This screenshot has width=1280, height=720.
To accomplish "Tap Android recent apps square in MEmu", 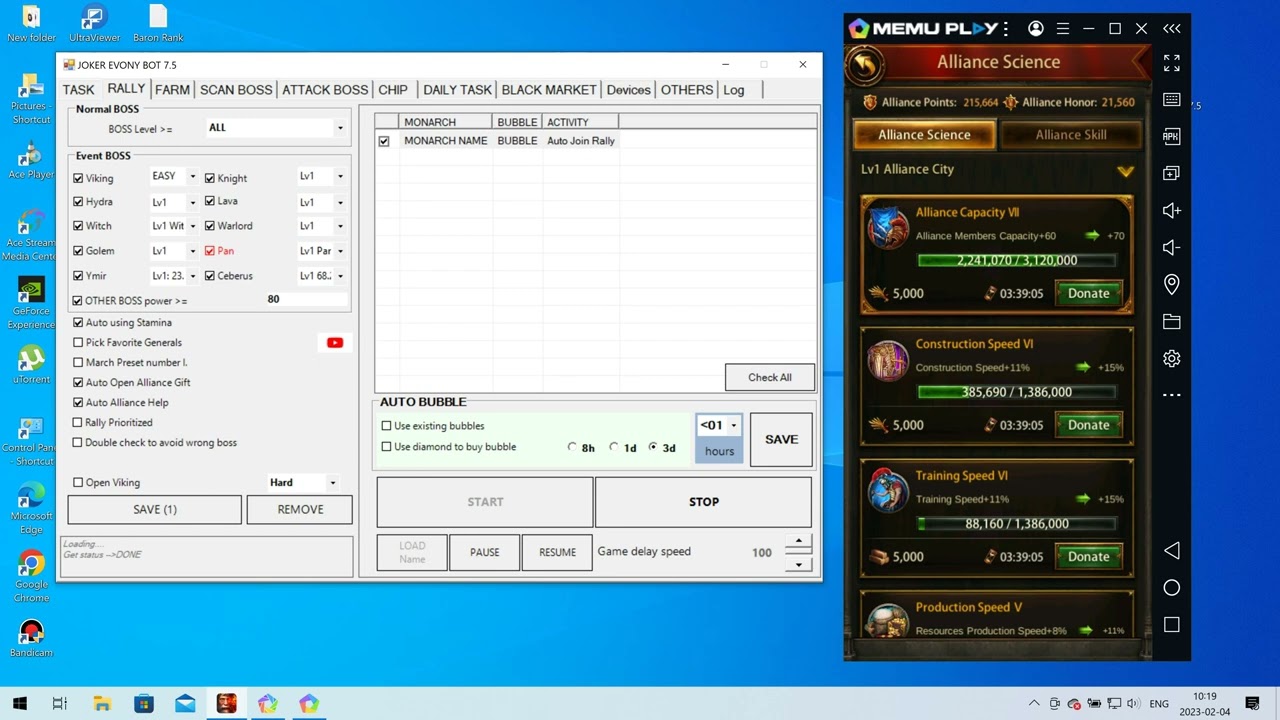I will (x=1172, y=625).
